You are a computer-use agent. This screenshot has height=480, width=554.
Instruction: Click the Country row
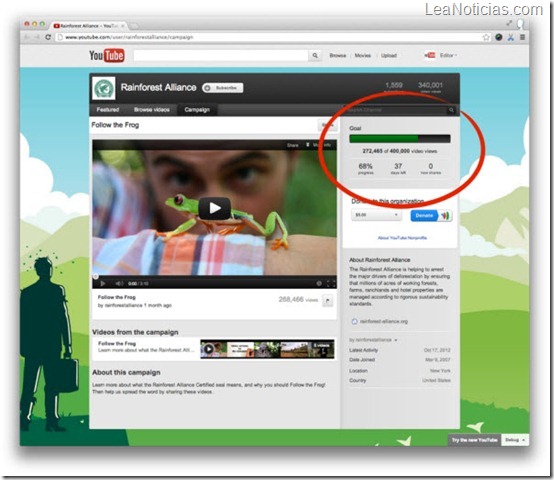pyautogui.click(x=400, y=380)
